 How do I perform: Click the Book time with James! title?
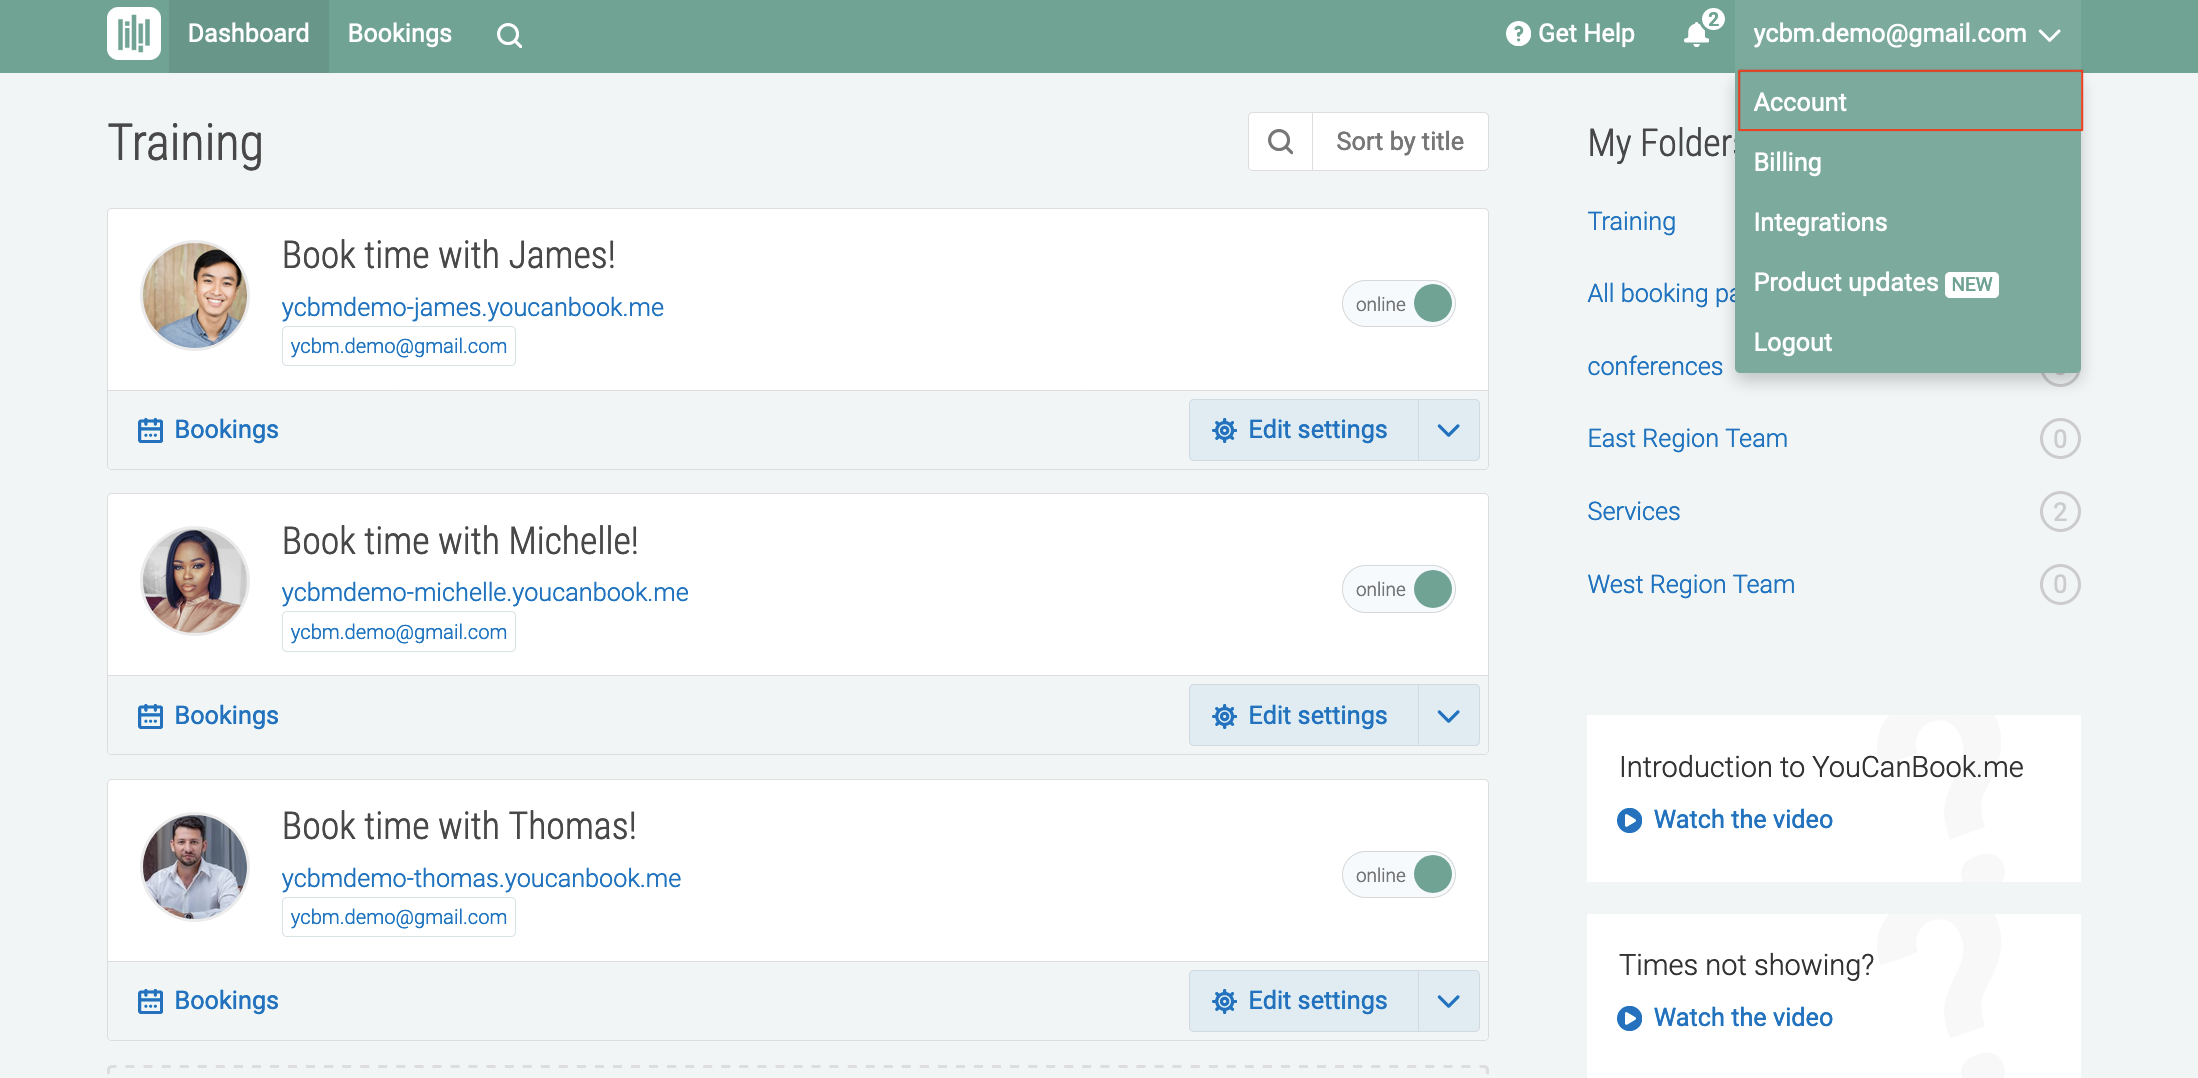pos(449,255)
